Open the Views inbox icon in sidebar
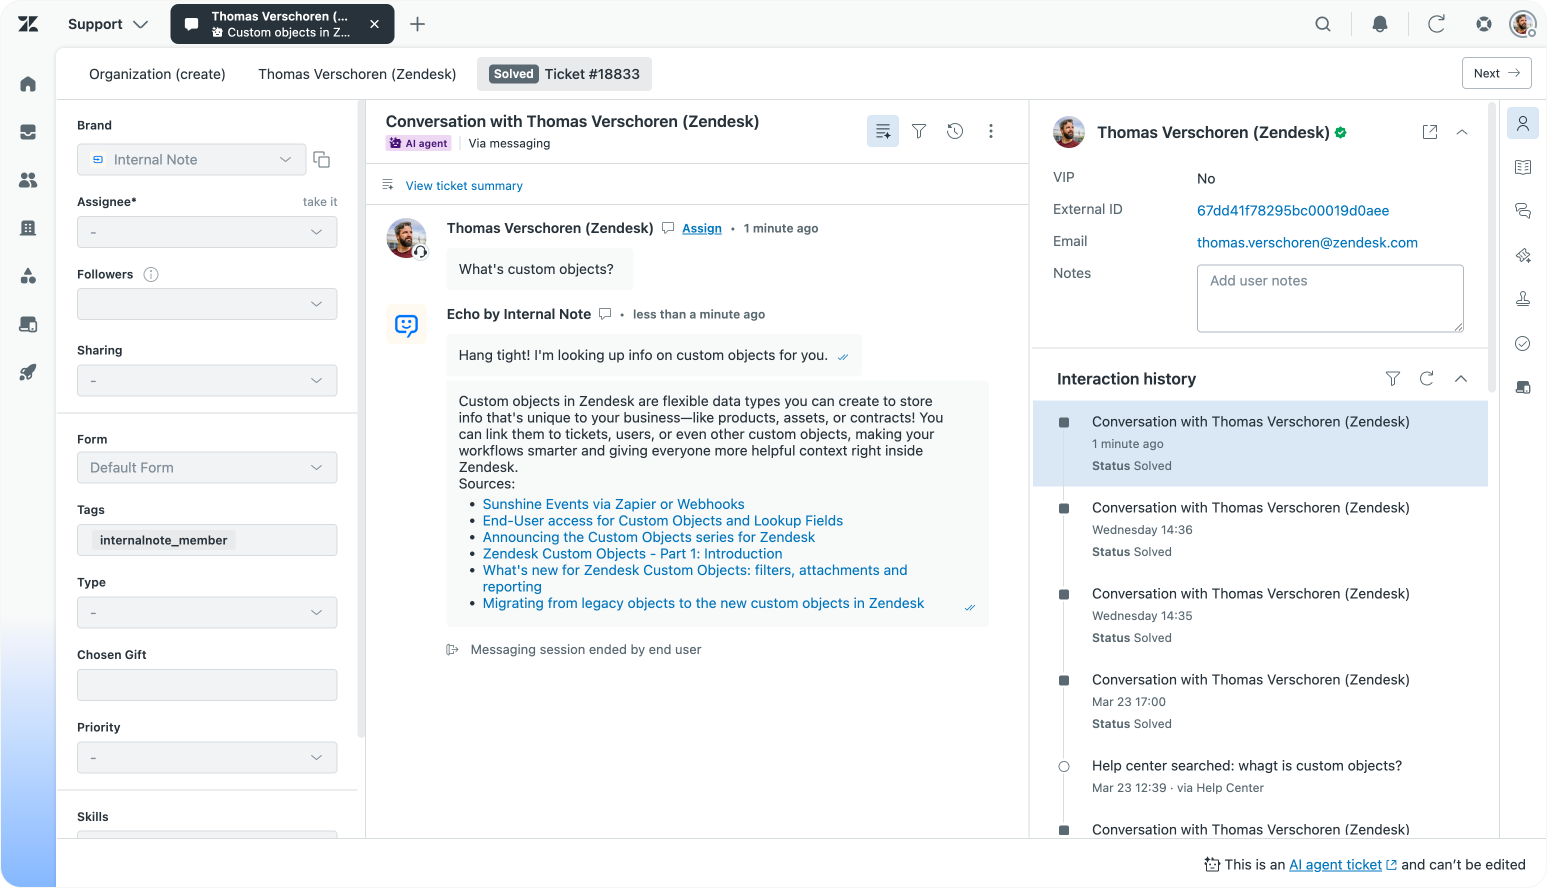Screen dimensions: 1547x888 click(x=28, y=132)
